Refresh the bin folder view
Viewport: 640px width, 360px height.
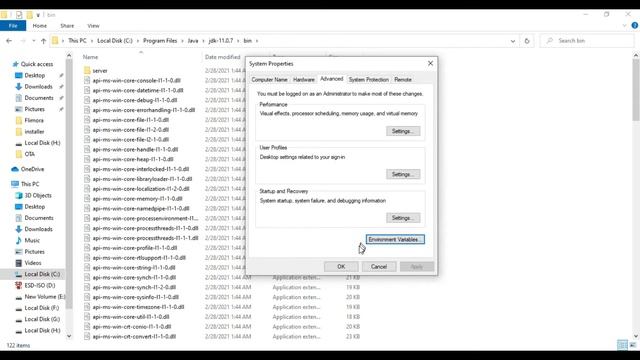pyautogui.click(x=527, y=41)
